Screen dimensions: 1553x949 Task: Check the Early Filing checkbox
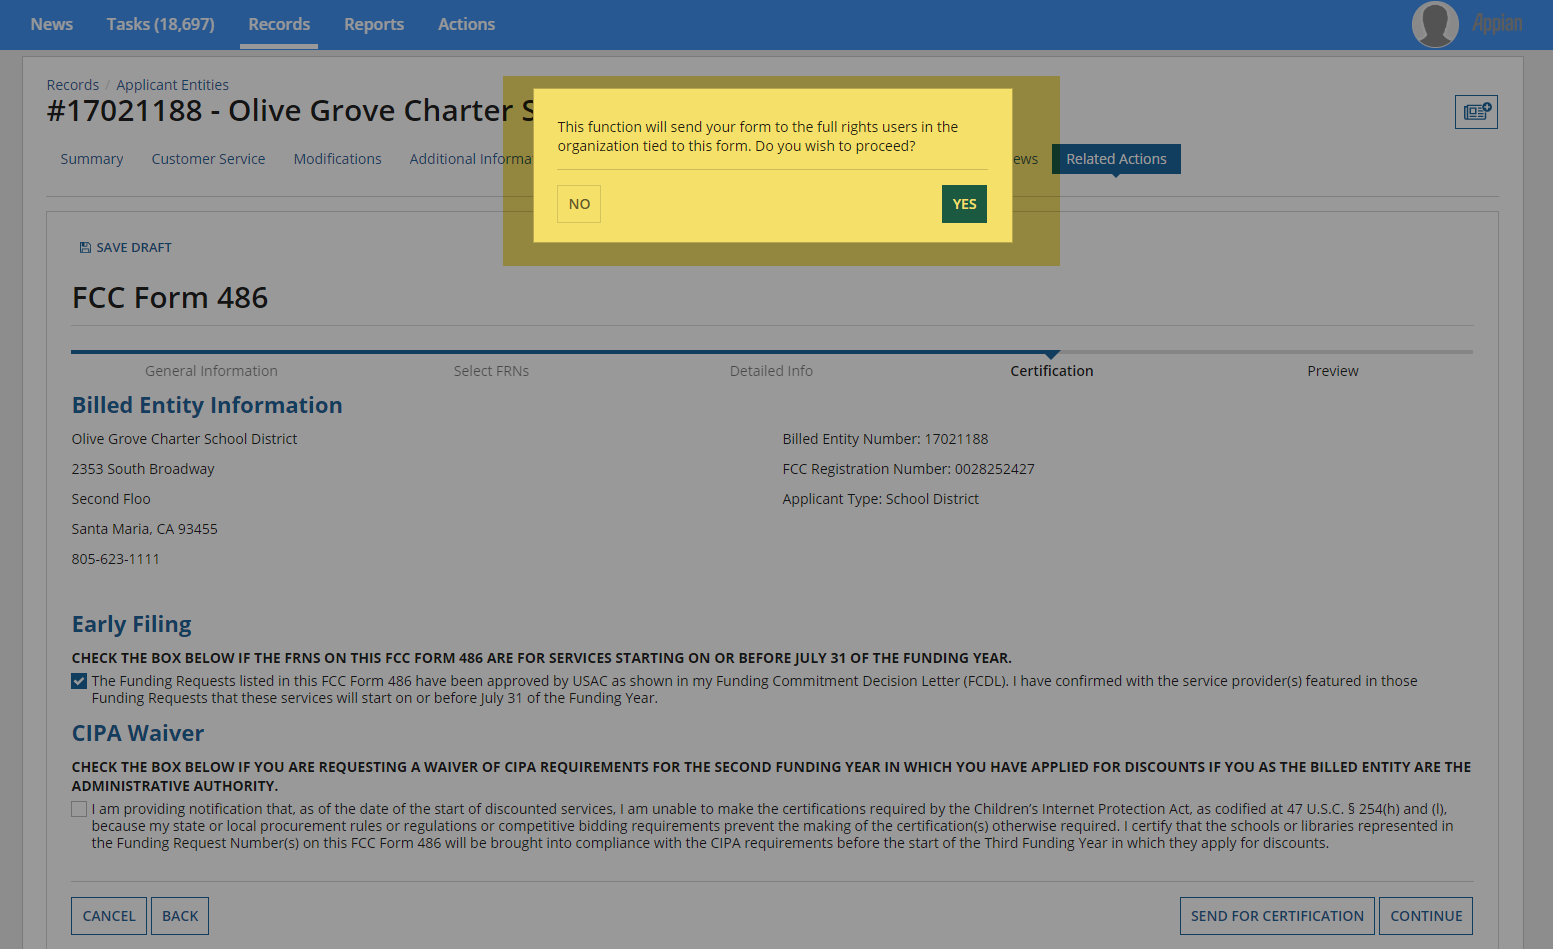79,681
